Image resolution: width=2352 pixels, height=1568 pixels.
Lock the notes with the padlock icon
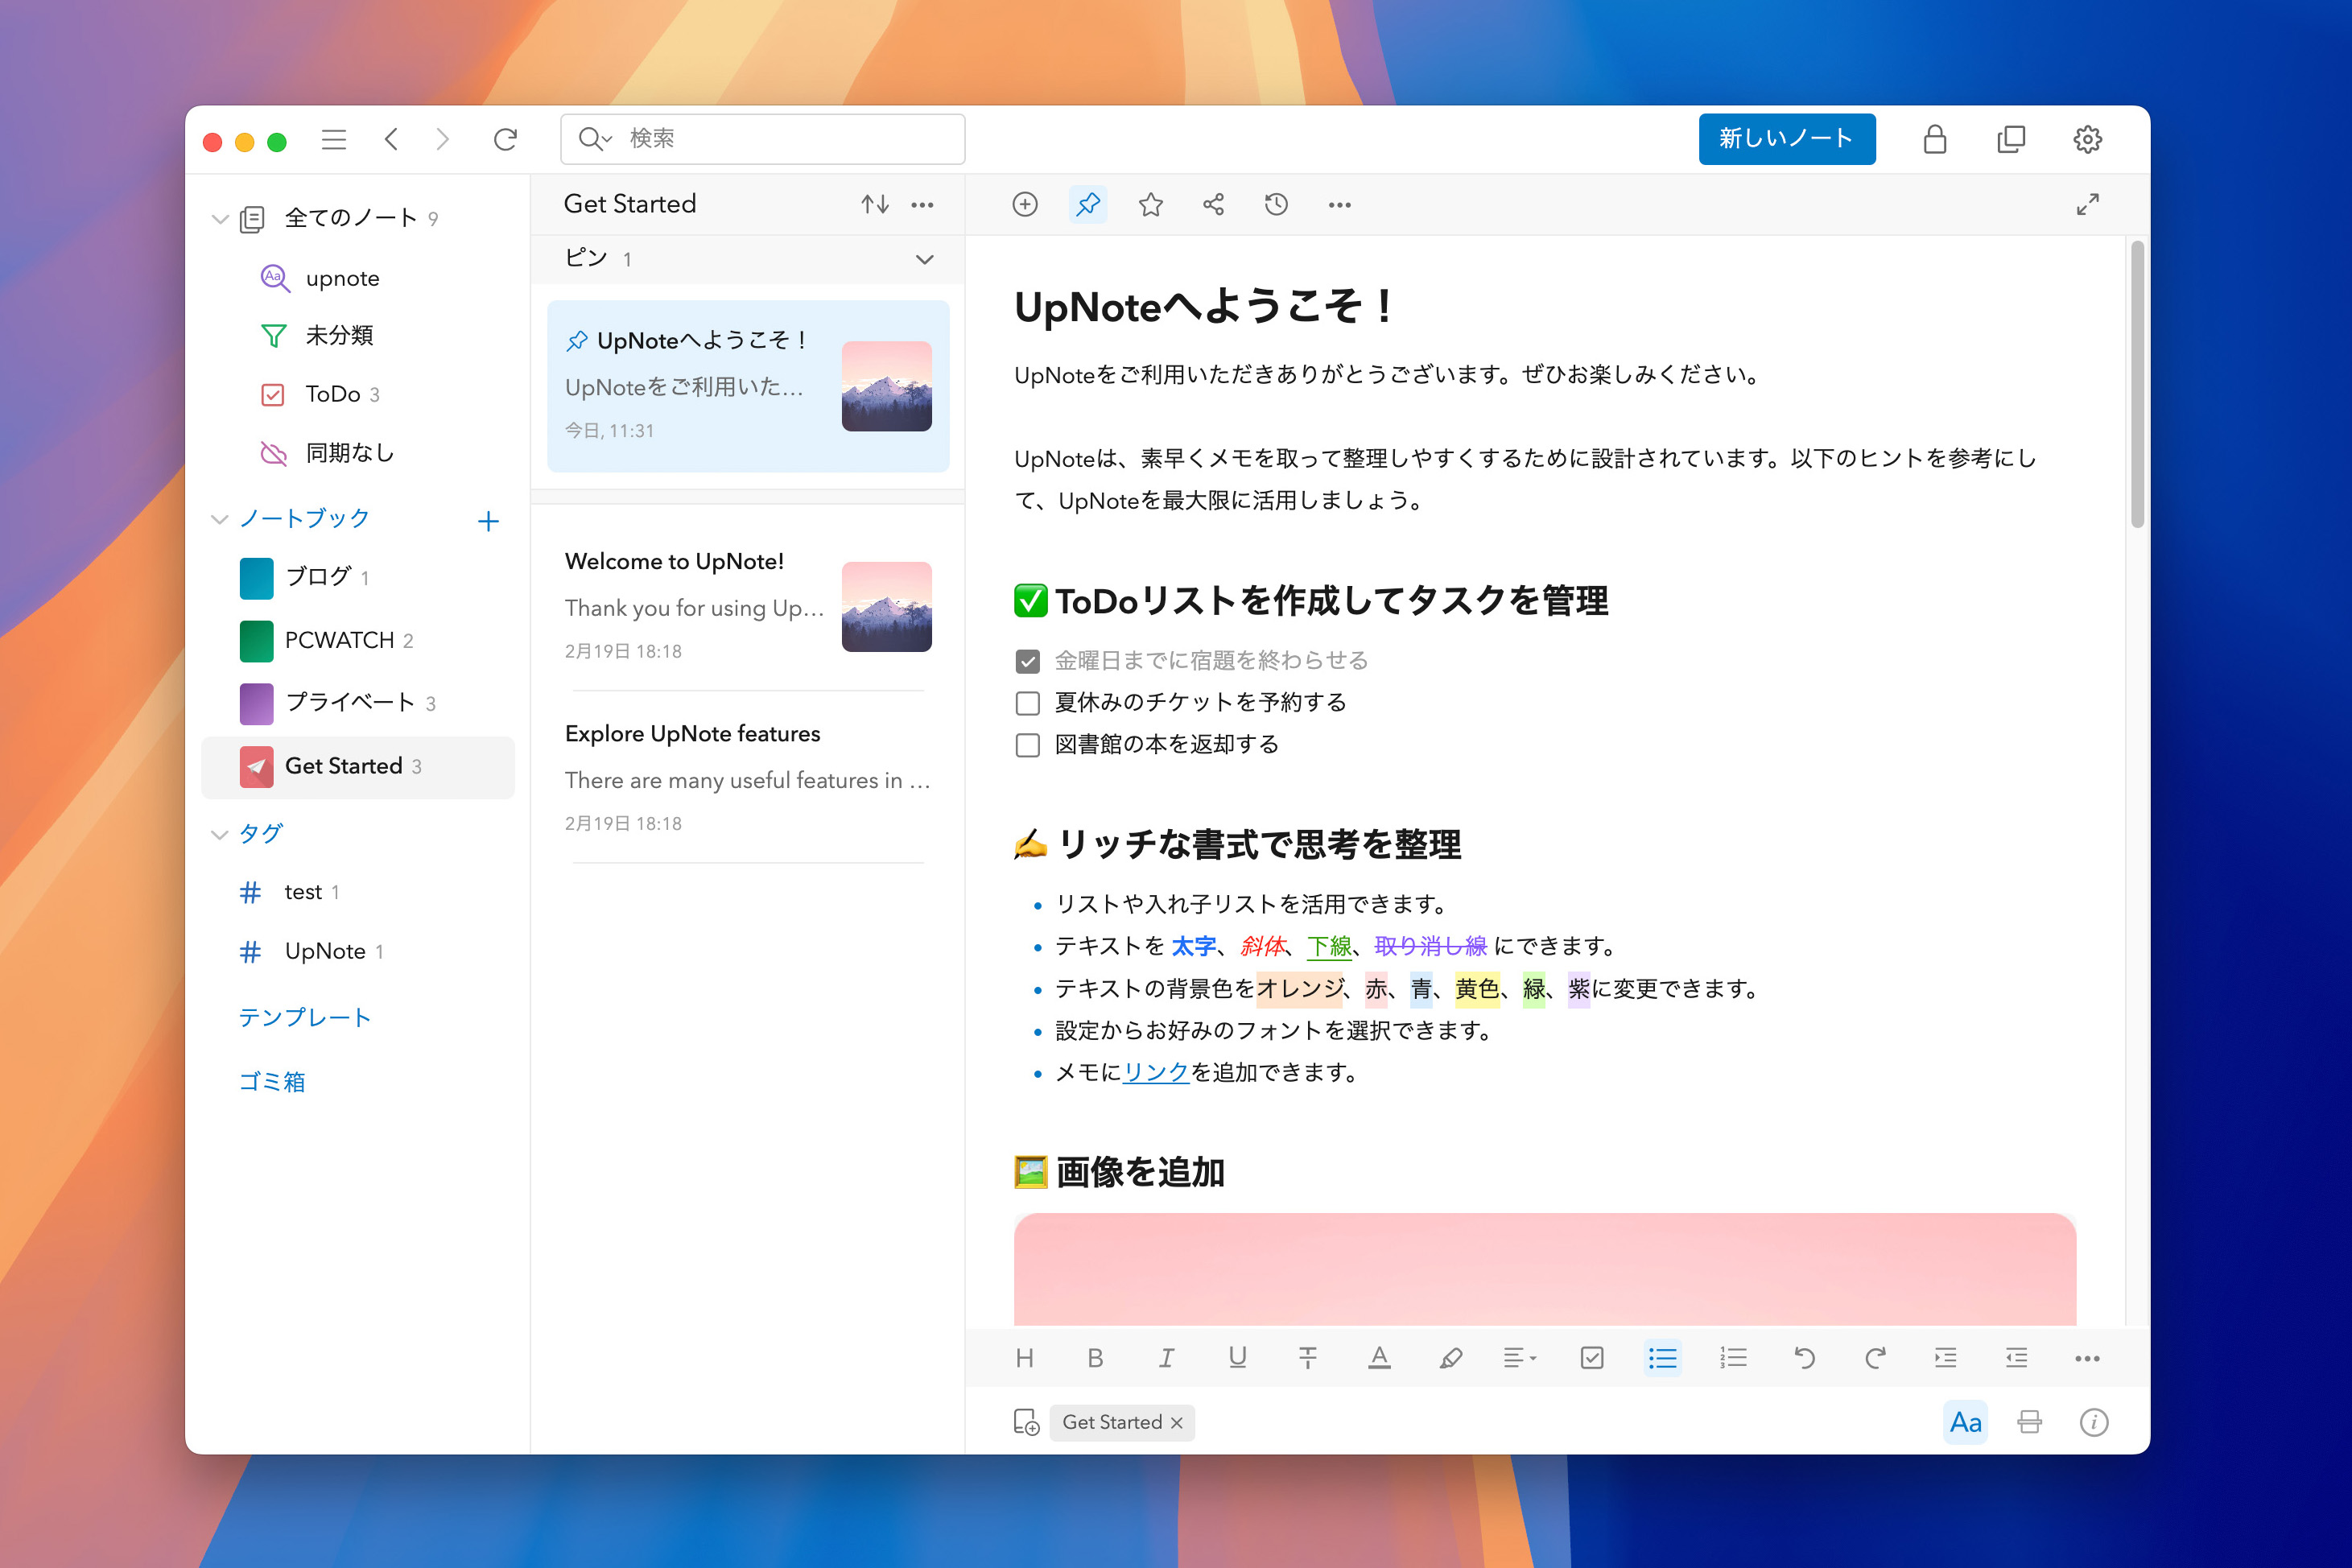coord(1936,139)
